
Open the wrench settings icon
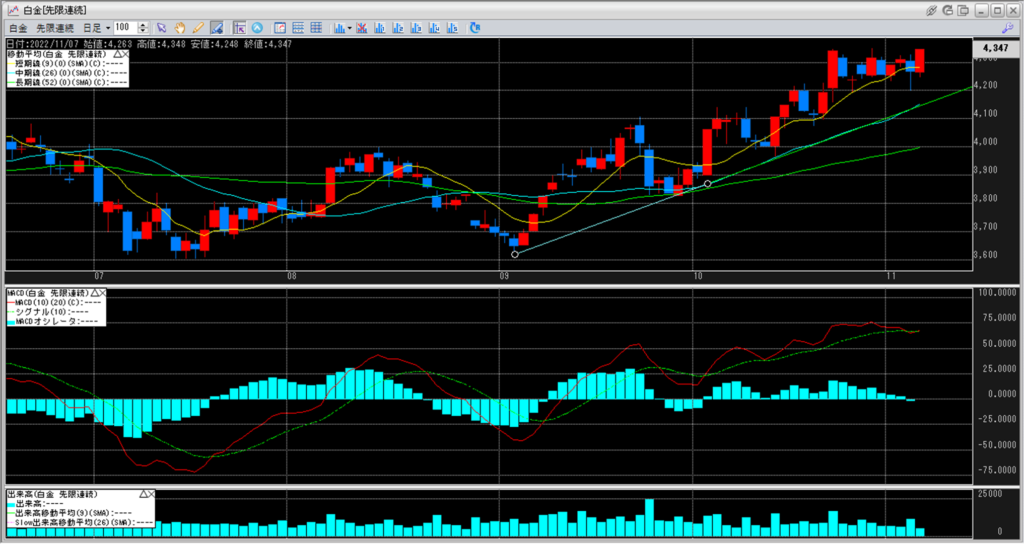pos(1007,28)
